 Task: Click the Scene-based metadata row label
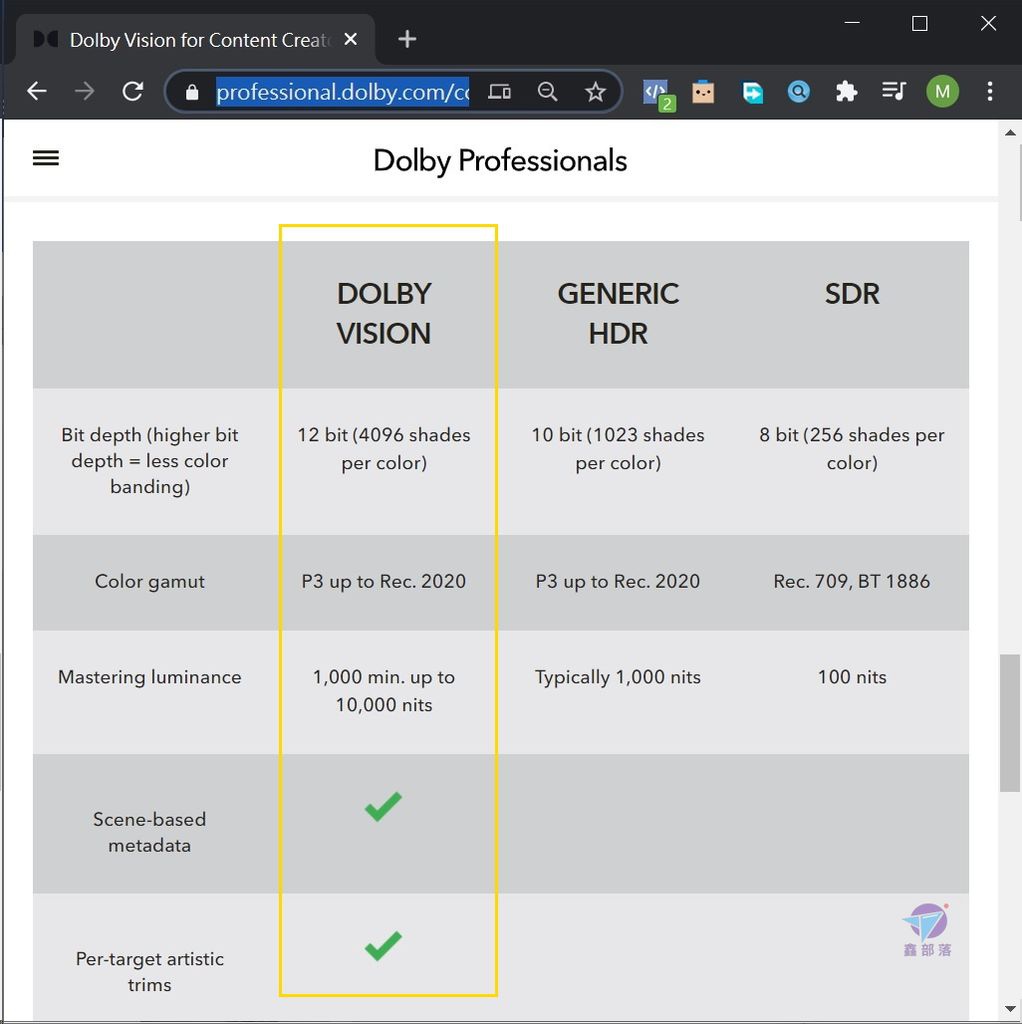pos(150,832)
